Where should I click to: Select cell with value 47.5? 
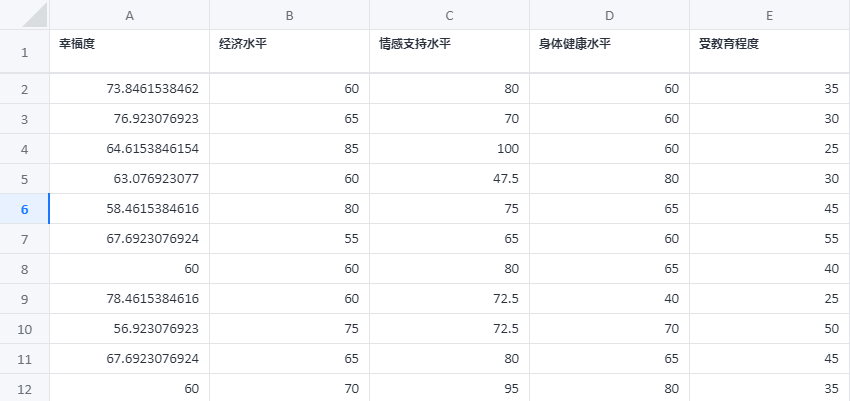click(x=449, y=179)
